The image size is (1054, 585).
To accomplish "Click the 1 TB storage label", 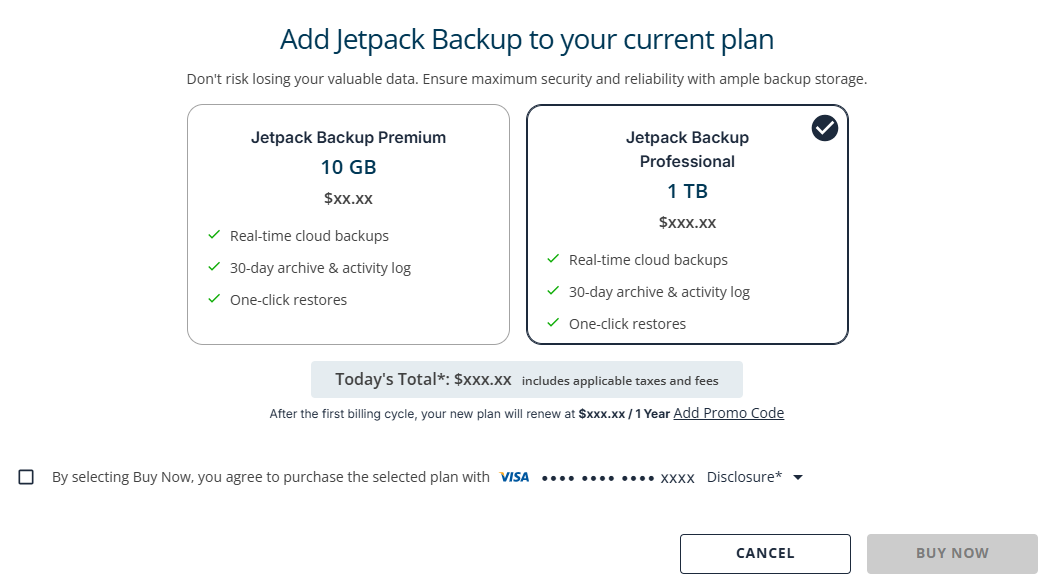I will point(687,190).
